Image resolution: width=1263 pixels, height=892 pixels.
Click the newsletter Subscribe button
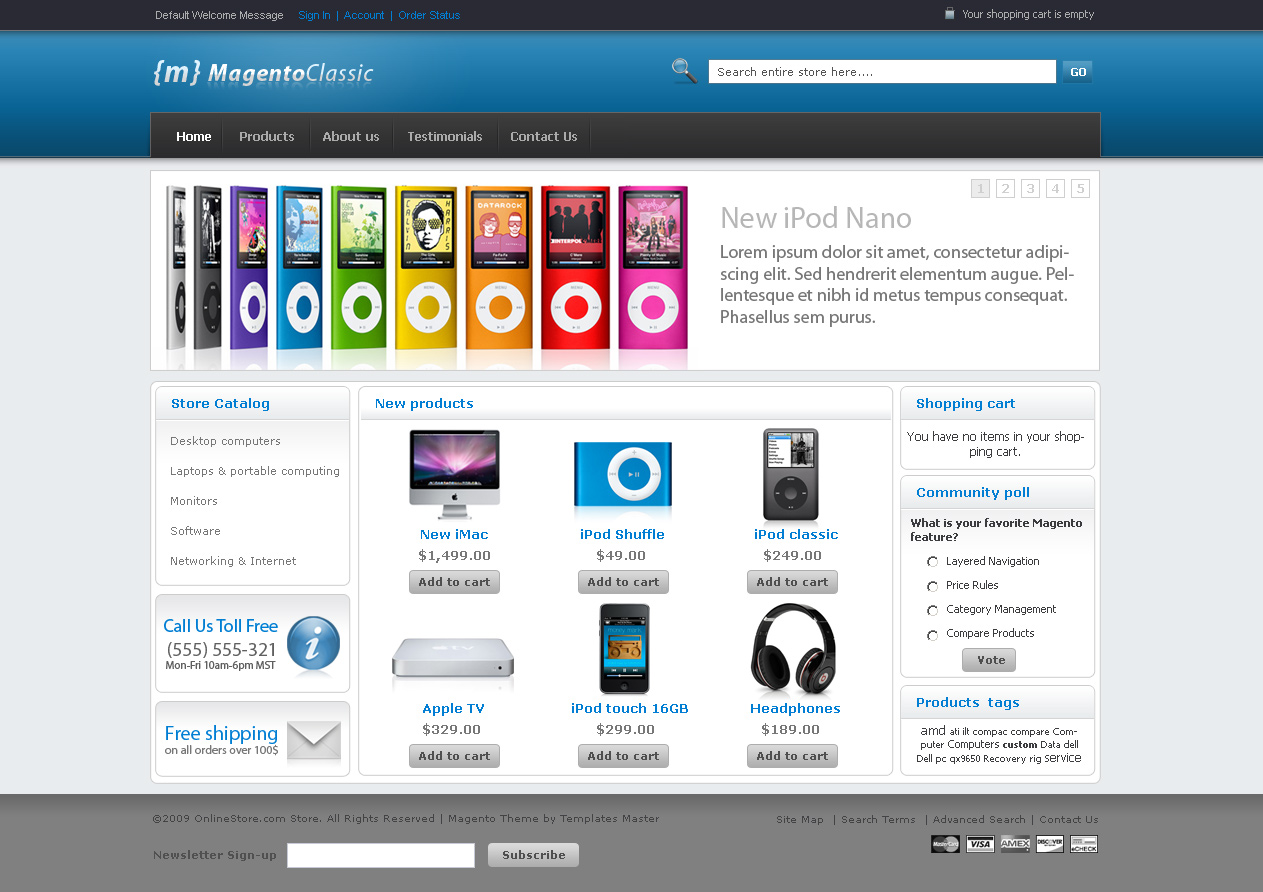click(533, 855)
